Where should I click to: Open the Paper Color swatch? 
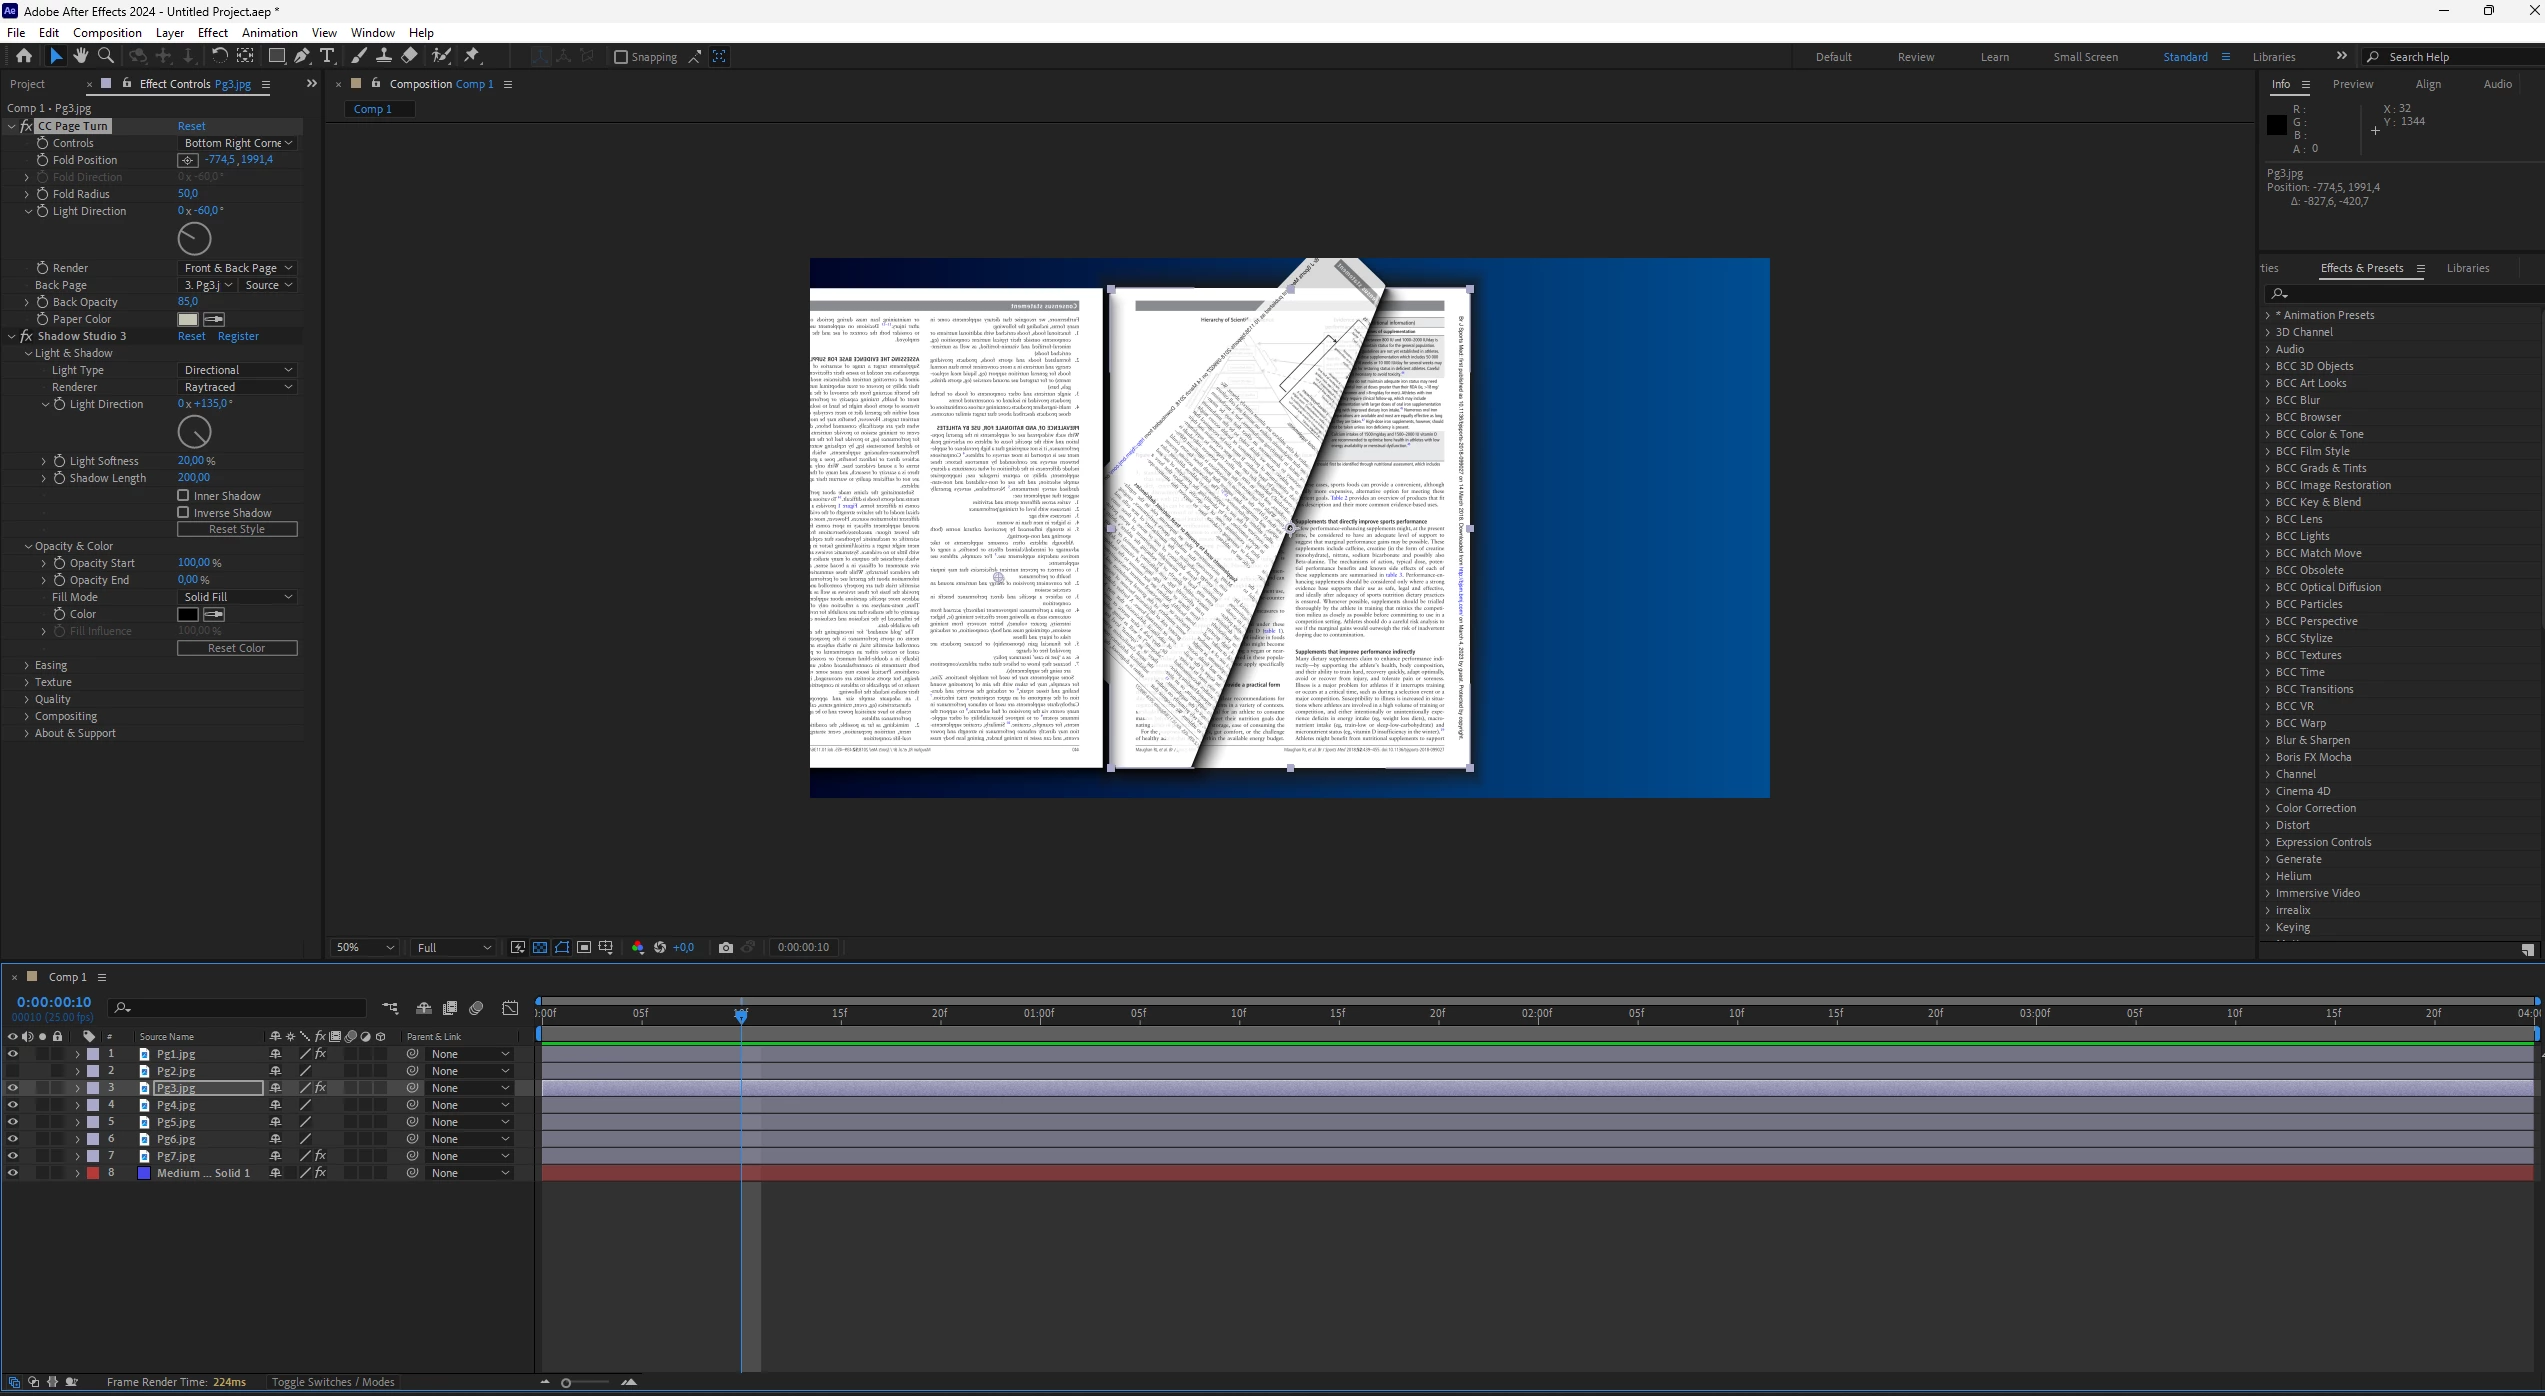pos(187,319)
